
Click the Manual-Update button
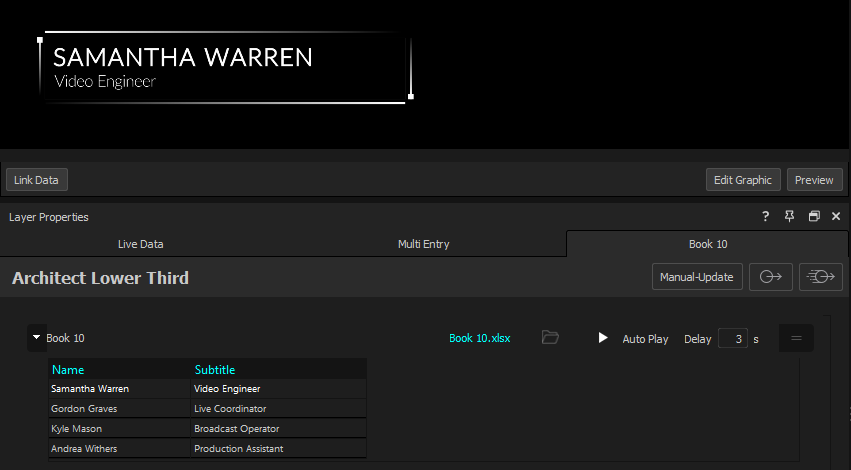click(x=697, y=277)
